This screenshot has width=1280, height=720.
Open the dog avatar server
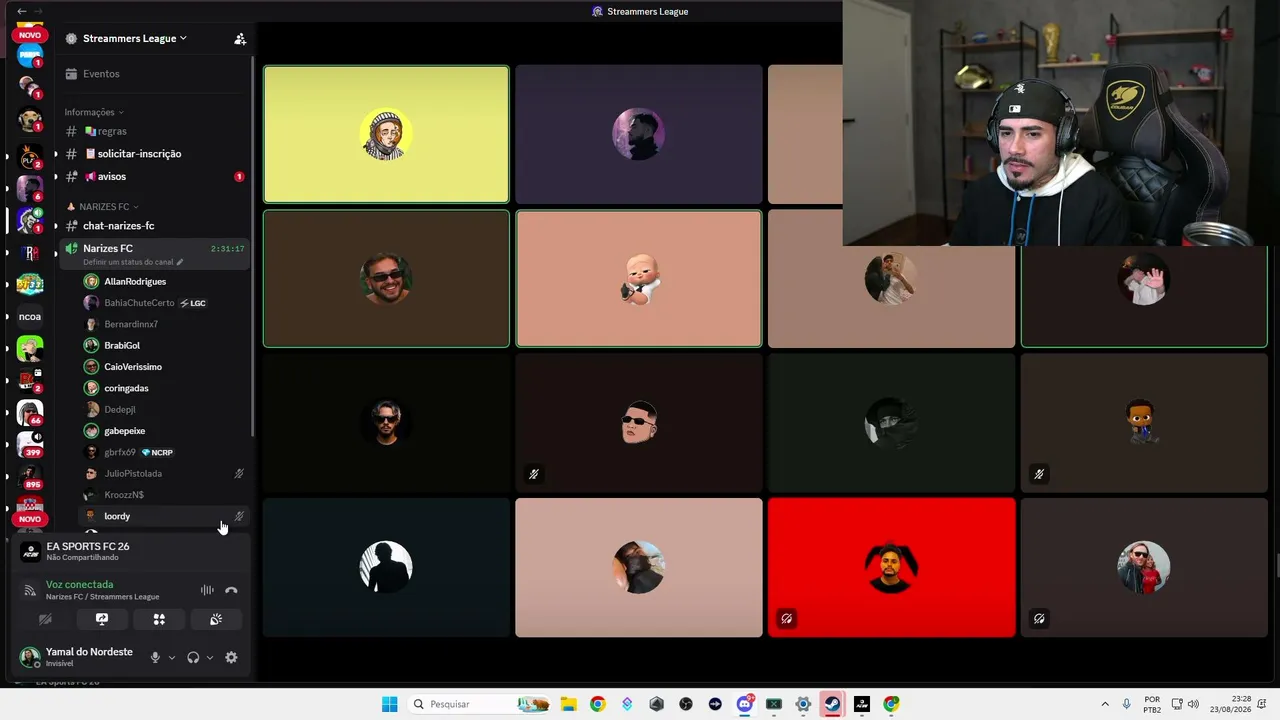[x=30, y=120]
